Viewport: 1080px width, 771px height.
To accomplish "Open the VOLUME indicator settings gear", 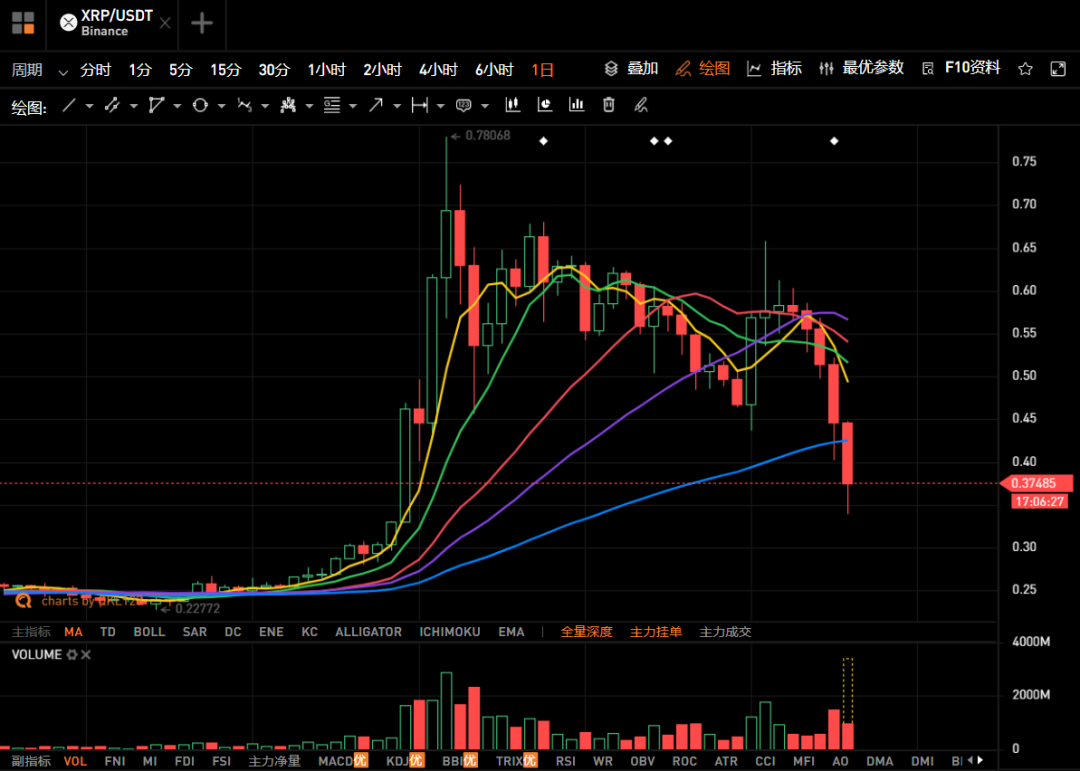I will click(x=71, y=655).
